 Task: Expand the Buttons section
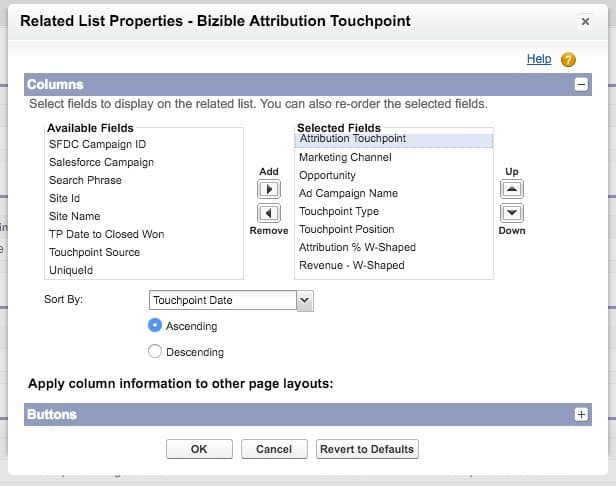(x=581, y=414)
